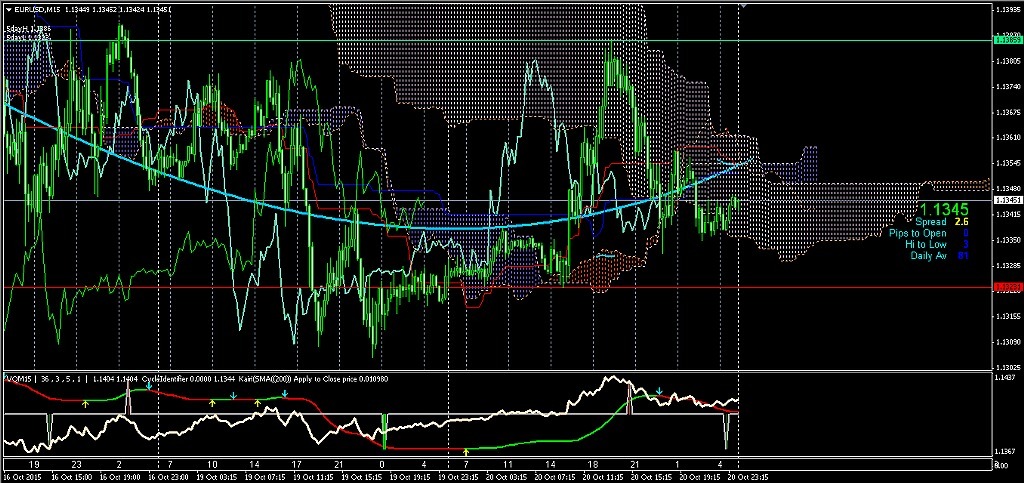Select the red horizontal support line

496,287
